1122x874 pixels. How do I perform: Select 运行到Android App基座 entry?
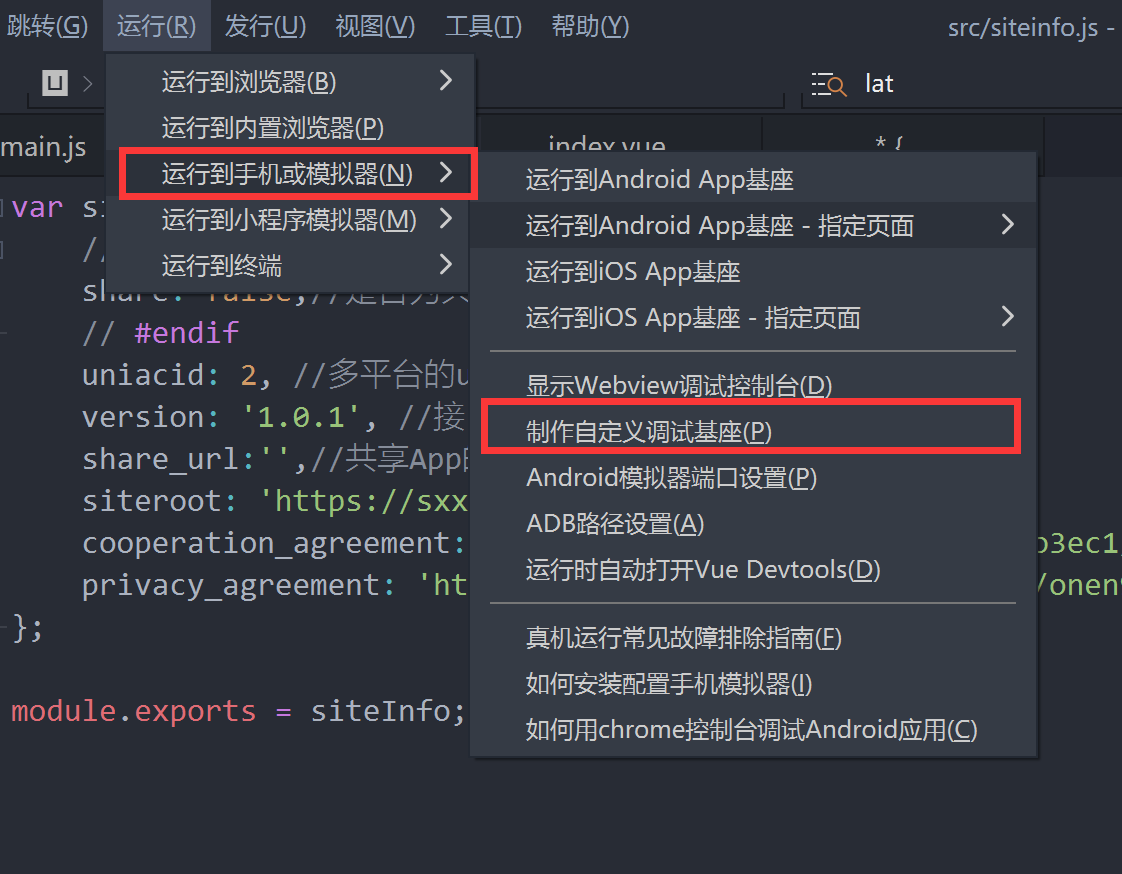click(x=660, y=180)
